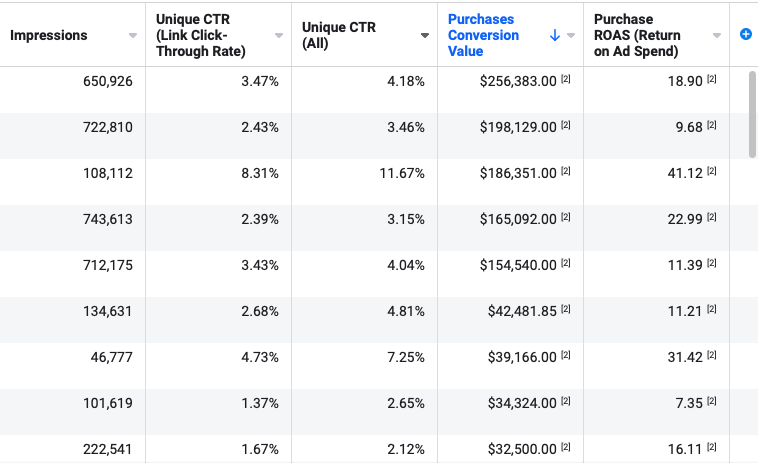Expand the Impressions column dropdown
758x463 pixels.
click(x=133, y=36)
